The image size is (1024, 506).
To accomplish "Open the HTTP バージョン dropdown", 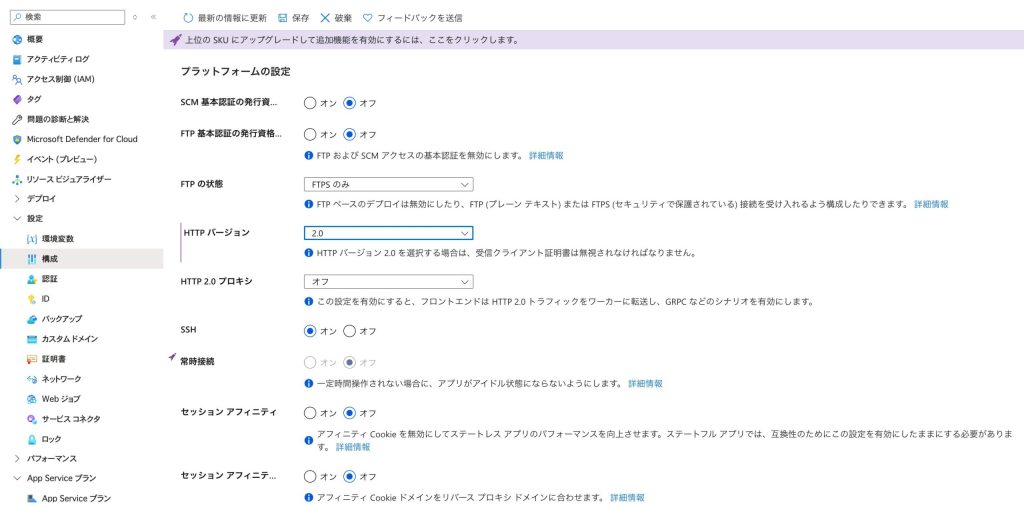I will click(388, 233).
